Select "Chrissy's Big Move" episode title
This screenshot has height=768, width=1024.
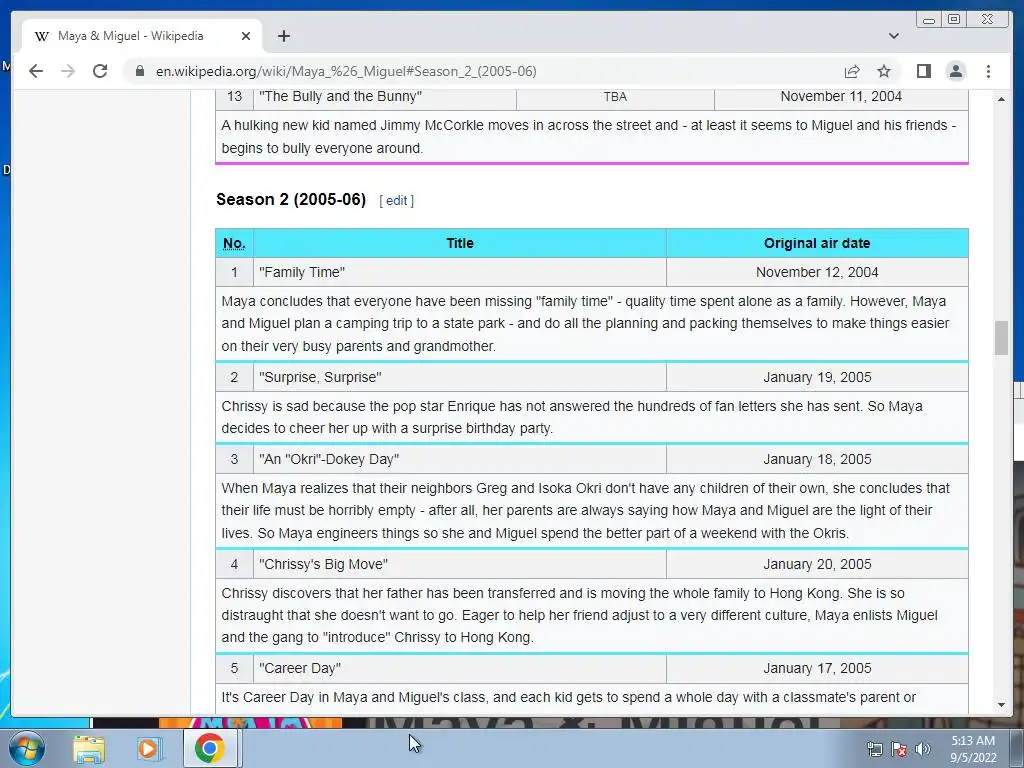point(323,564)
